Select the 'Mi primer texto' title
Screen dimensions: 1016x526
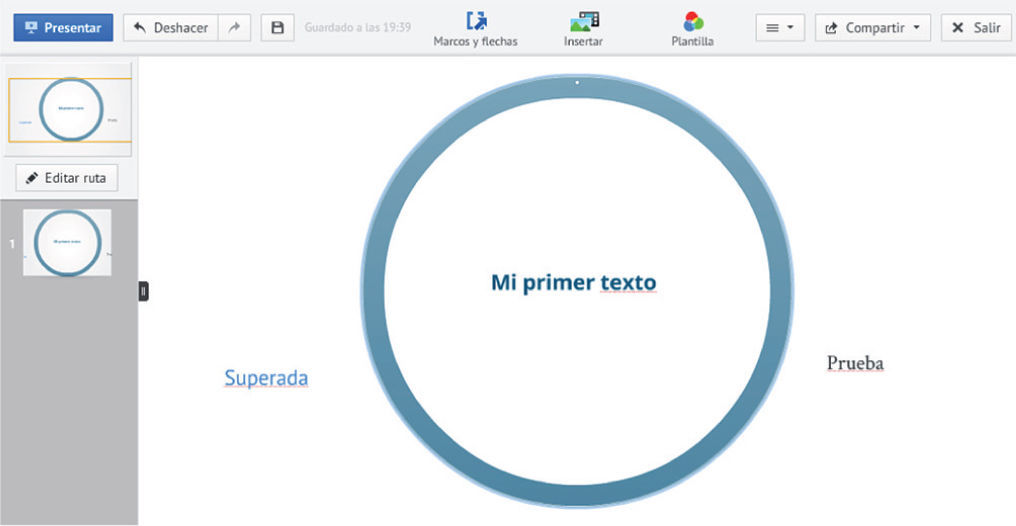(573, 283)
